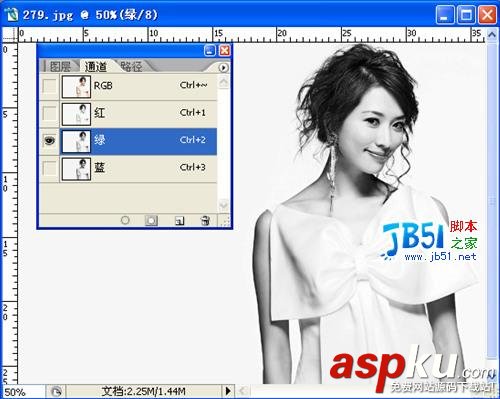The height and width of the screenshot is (399, 500).
Task: Open the Paths (路径) tab
Action: click(x=131, y=66)
